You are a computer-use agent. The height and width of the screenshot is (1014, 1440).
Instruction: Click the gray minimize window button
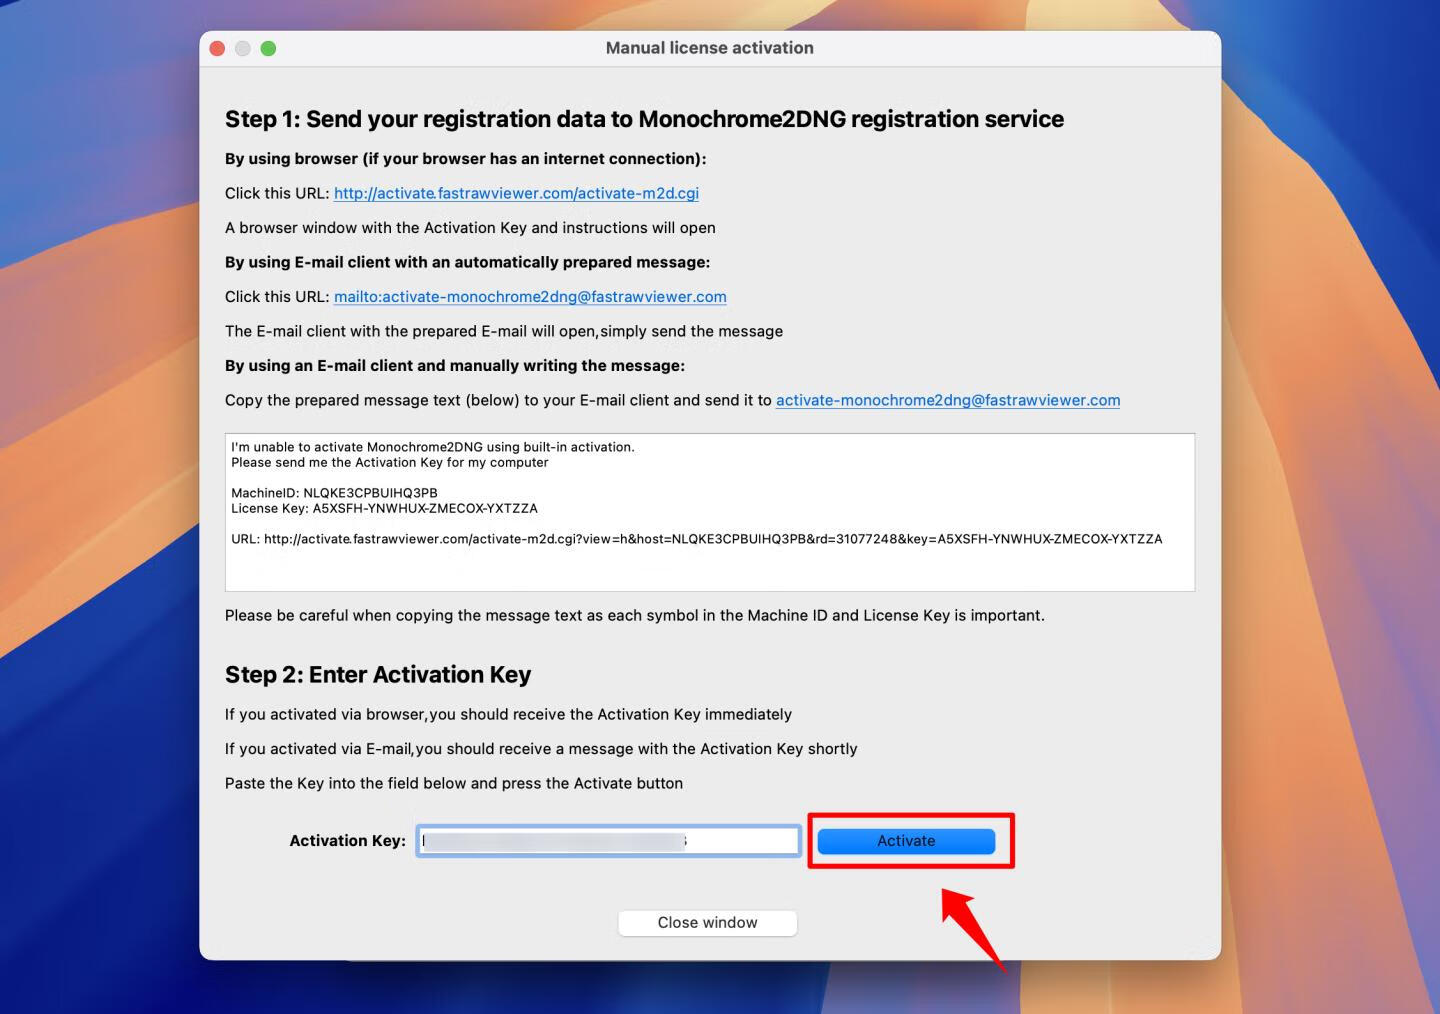click(242, 48)
